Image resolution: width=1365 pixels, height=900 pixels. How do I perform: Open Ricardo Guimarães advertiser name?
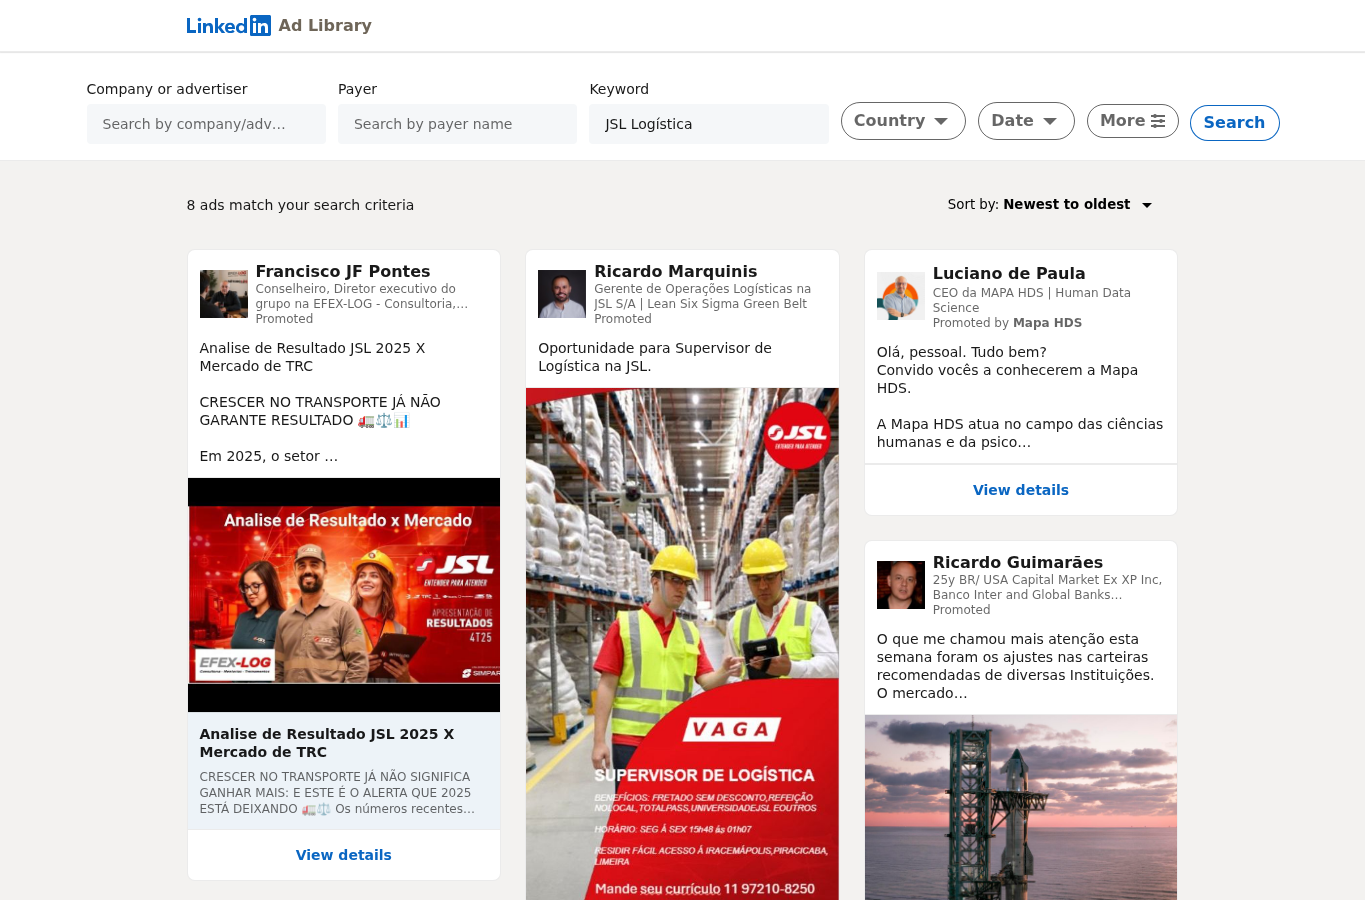point(1018,562)
